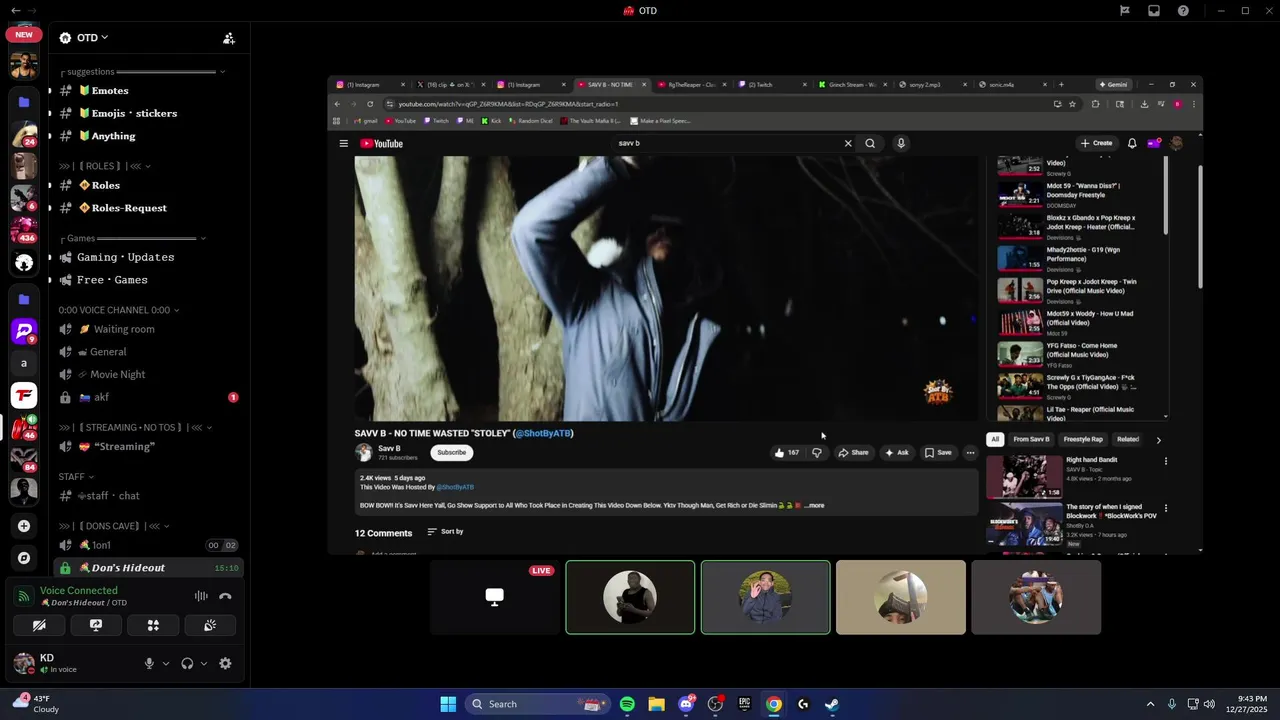Click the YouTube logo in stream
Viewport: 1280px width, 720px height.
pos(382,143)
